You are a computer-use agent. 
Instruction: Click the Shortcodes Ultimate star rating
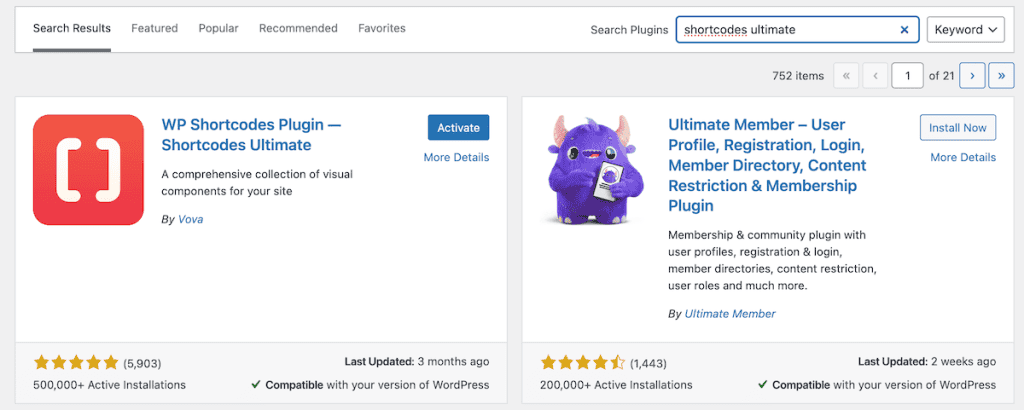(76, 363)
